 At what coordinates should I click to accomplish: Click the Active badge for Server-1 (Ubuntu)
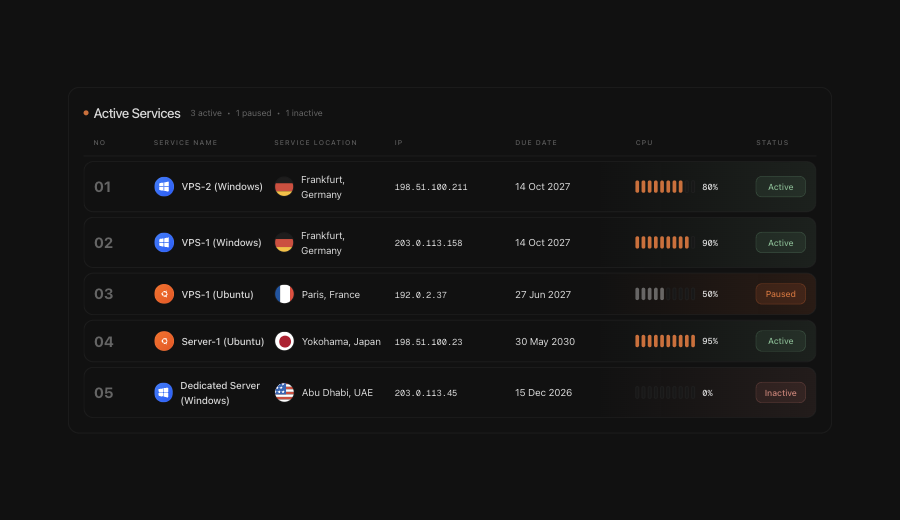781,341
